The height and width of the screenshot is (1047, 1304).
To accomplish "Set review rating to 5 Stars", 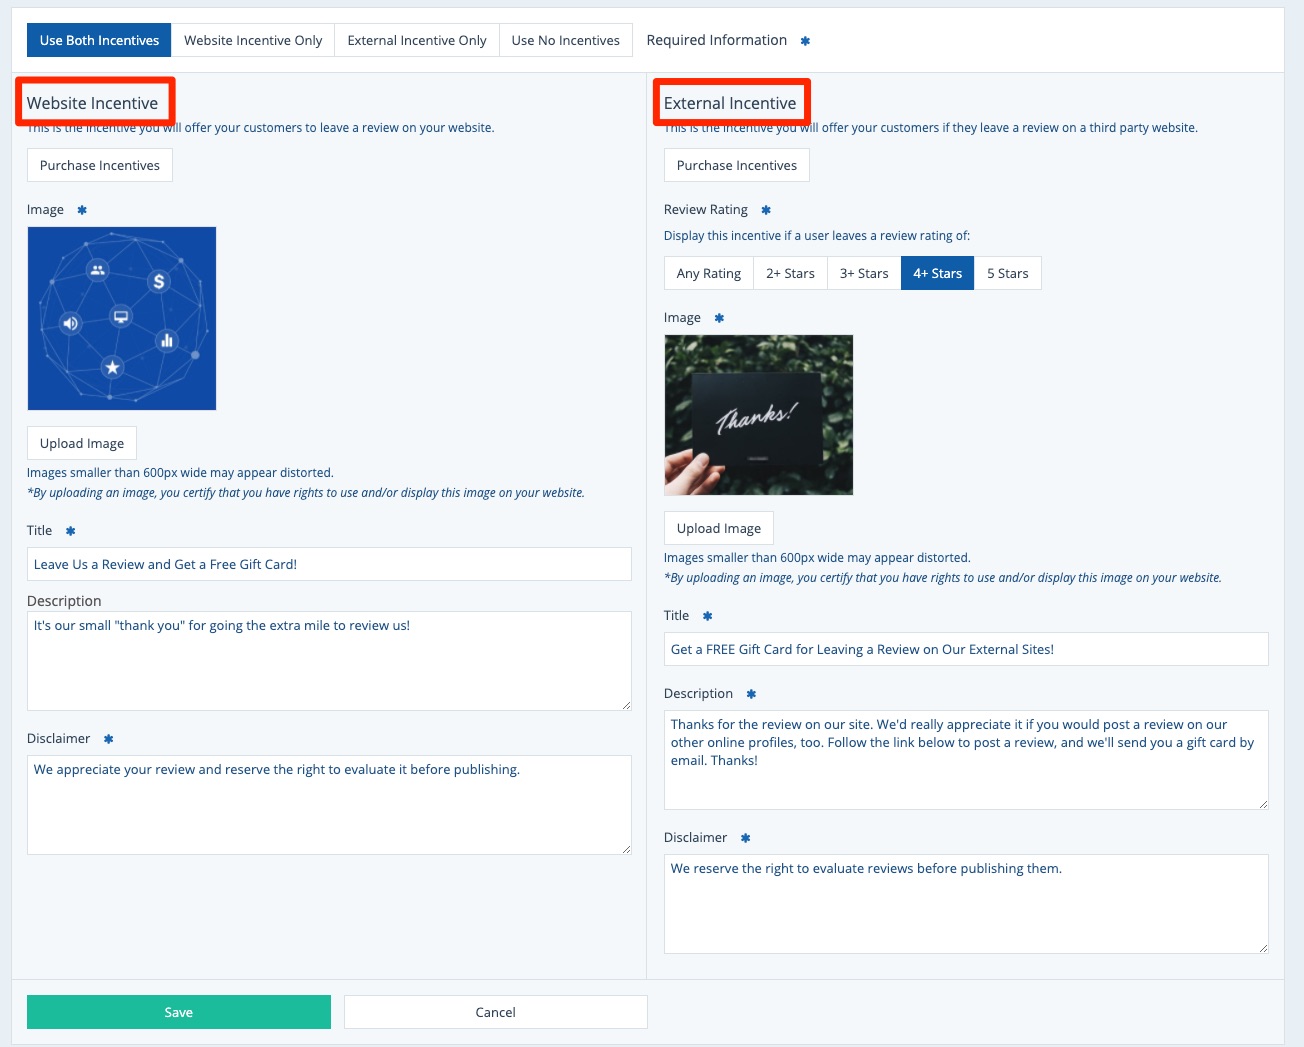I will click(x=1007, y=274).
